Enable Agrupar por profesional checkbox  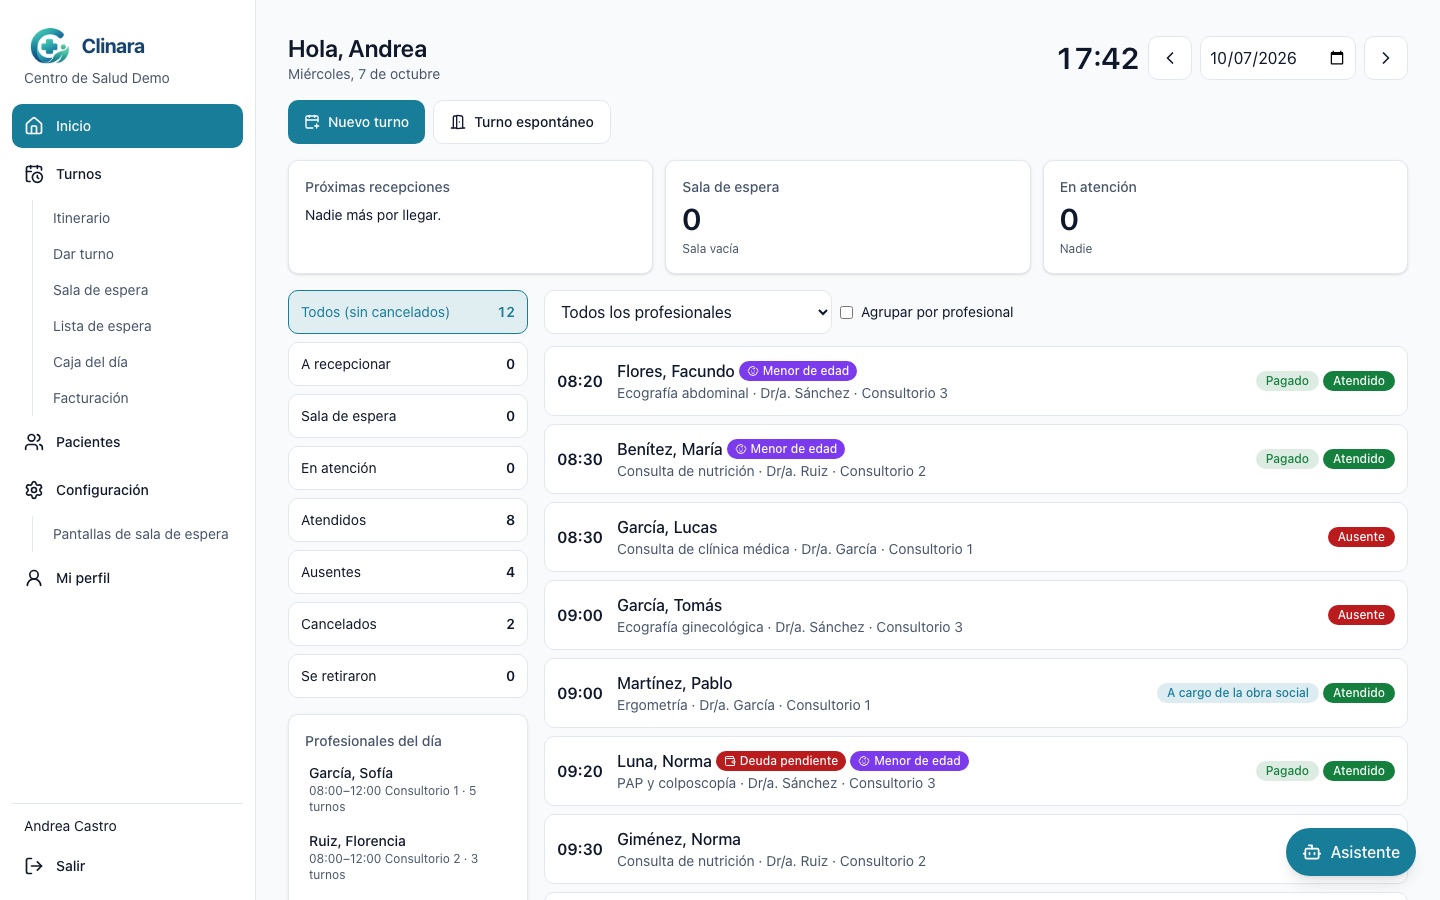[x=847, y=312]
